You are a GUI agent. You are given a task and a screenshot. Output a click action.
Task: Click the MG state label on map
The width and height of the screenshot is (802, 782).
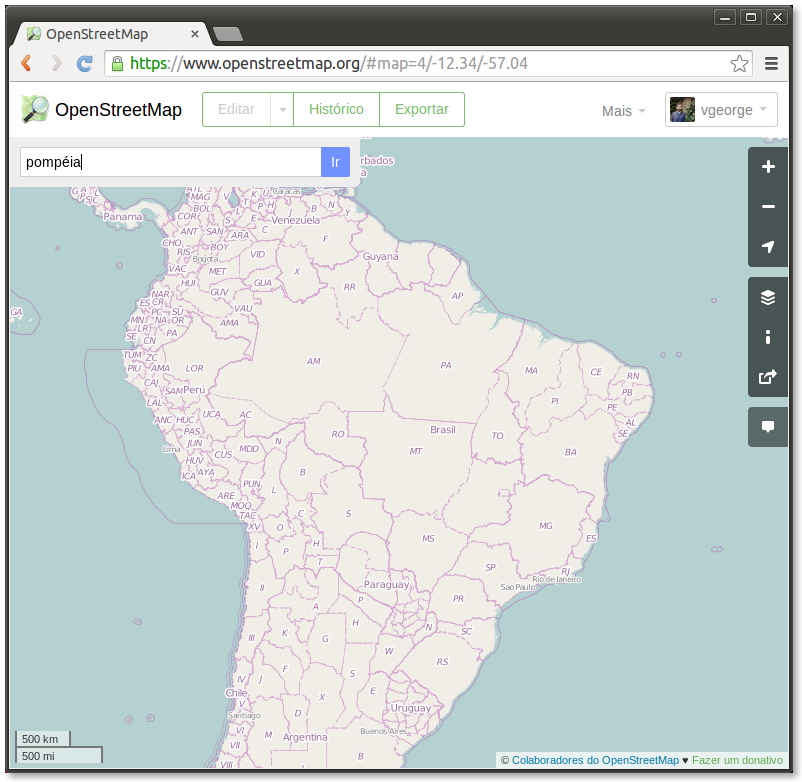545,525
